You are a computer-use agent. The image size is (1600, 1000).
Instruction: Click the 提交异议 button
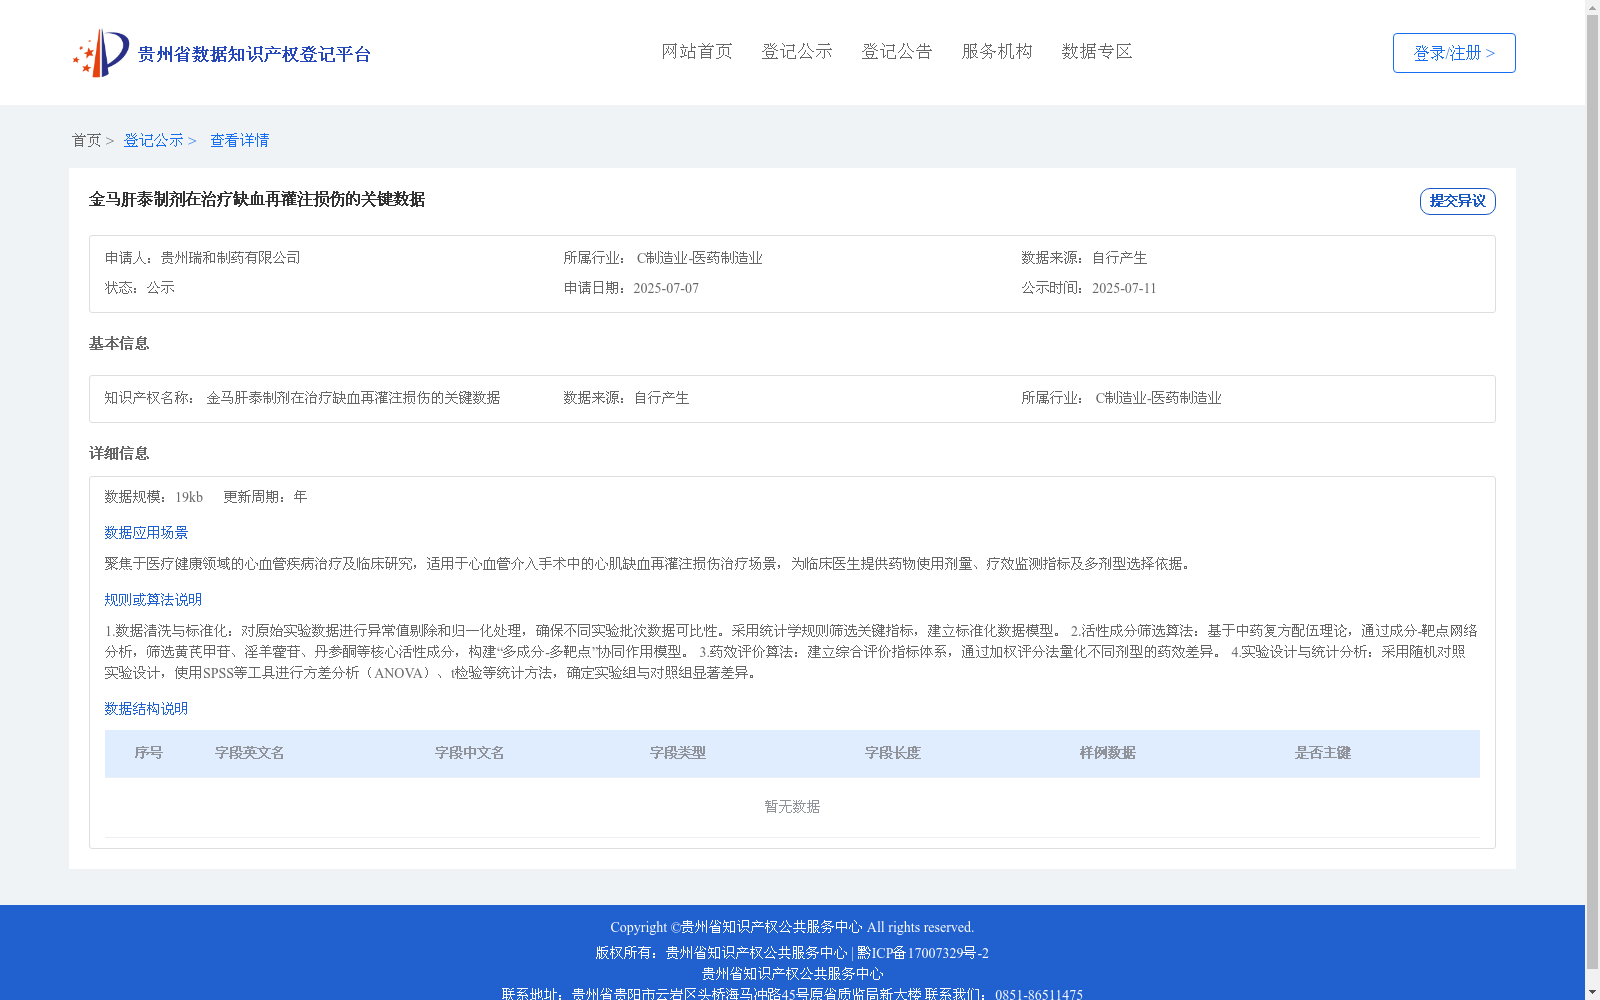[1458, 201]
